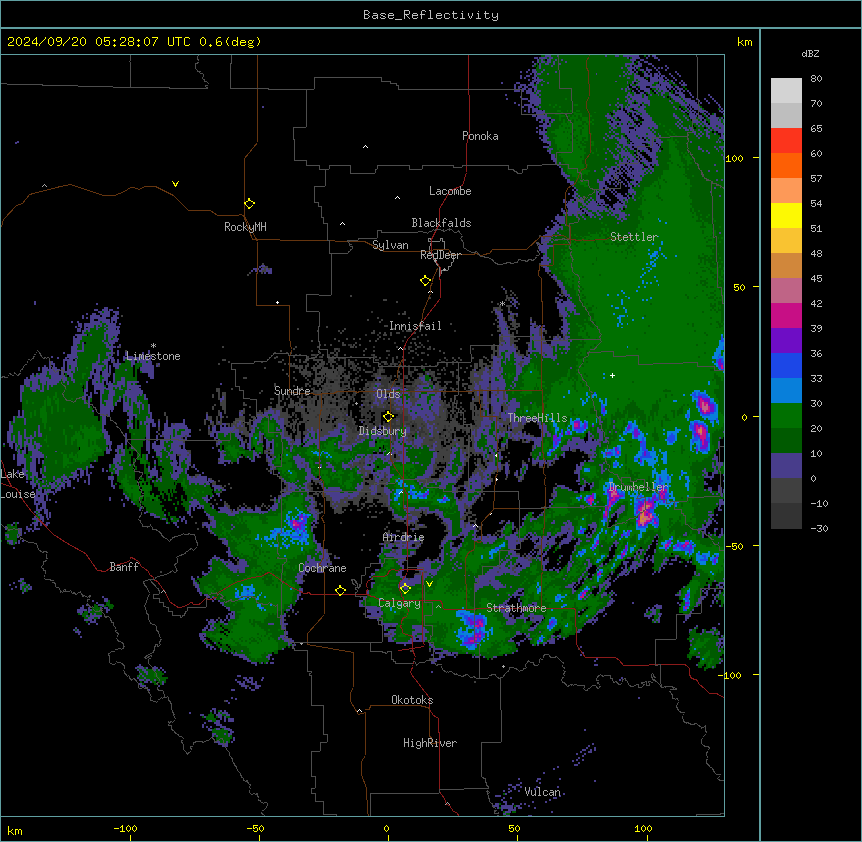This screenshot has height=842, width=862.
Task: Click the light gray 70-80 dBZ legend swatch
Action: point(786,91)
